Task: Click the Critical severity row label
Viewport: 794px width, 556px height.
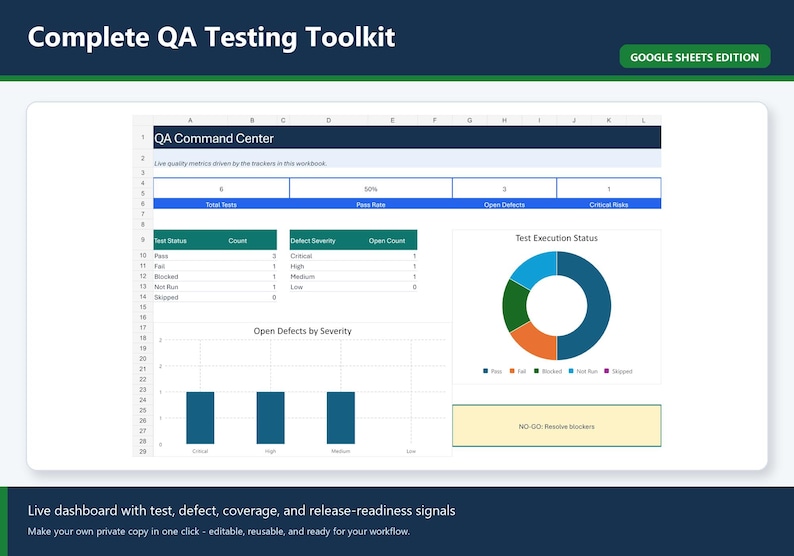Action: pyautogui.click(x=301, y=256)
